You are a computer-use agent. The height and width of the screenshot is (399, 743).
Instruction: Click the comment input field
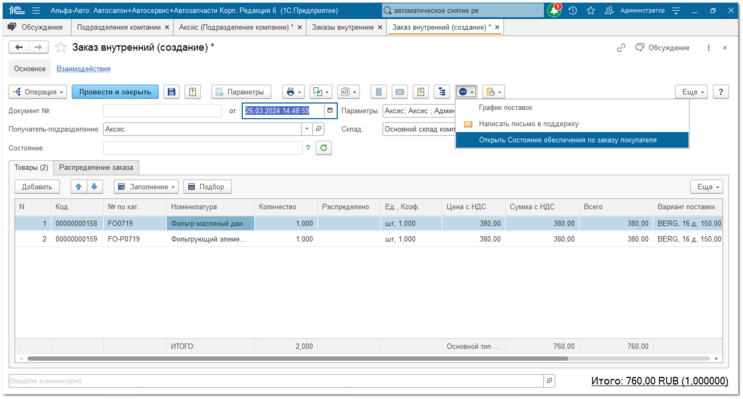pos(276,381)
